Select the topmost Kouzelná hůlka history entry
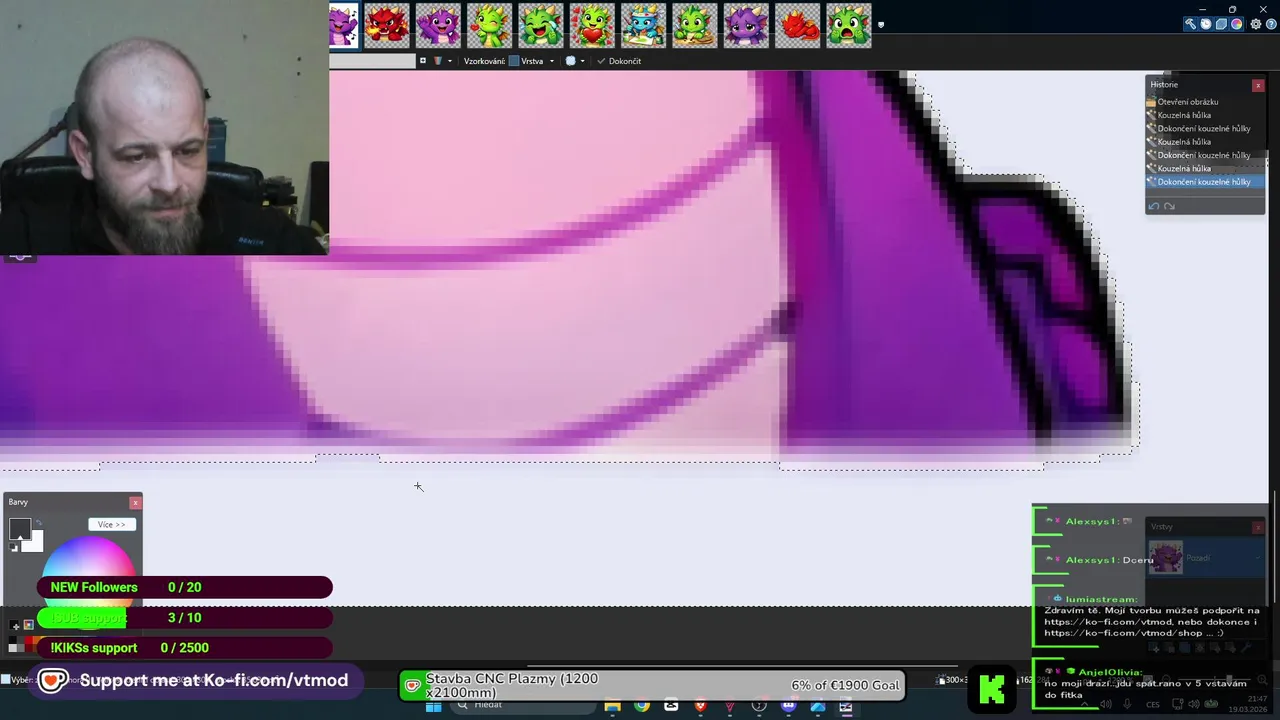The width and height of the screenshot is (1280, 720). click(1205, 115)
